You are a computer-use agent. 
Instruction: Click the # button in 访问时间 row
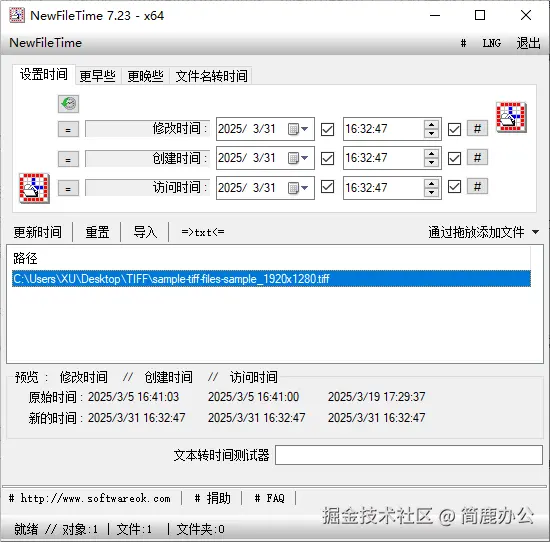(477, 187)
